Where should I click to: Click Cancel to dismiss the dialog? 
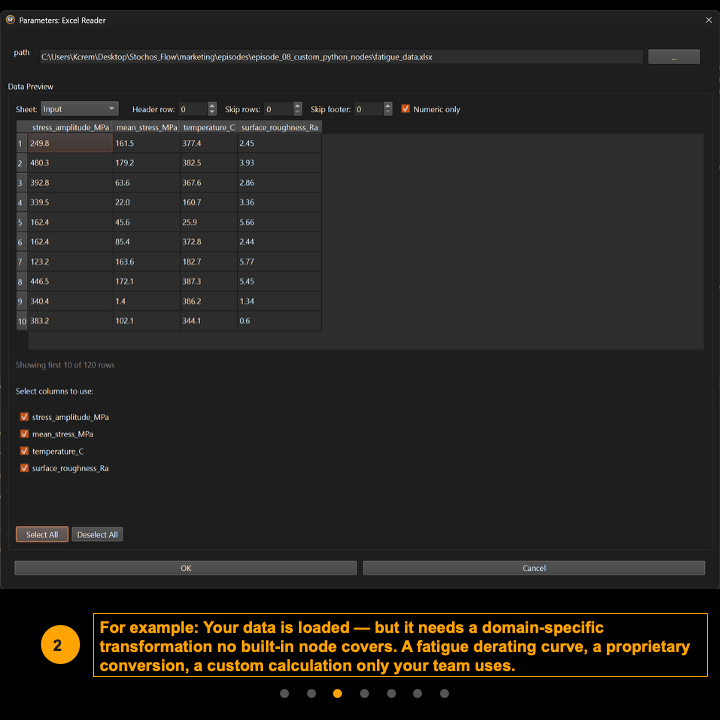(x=534, y=568)
